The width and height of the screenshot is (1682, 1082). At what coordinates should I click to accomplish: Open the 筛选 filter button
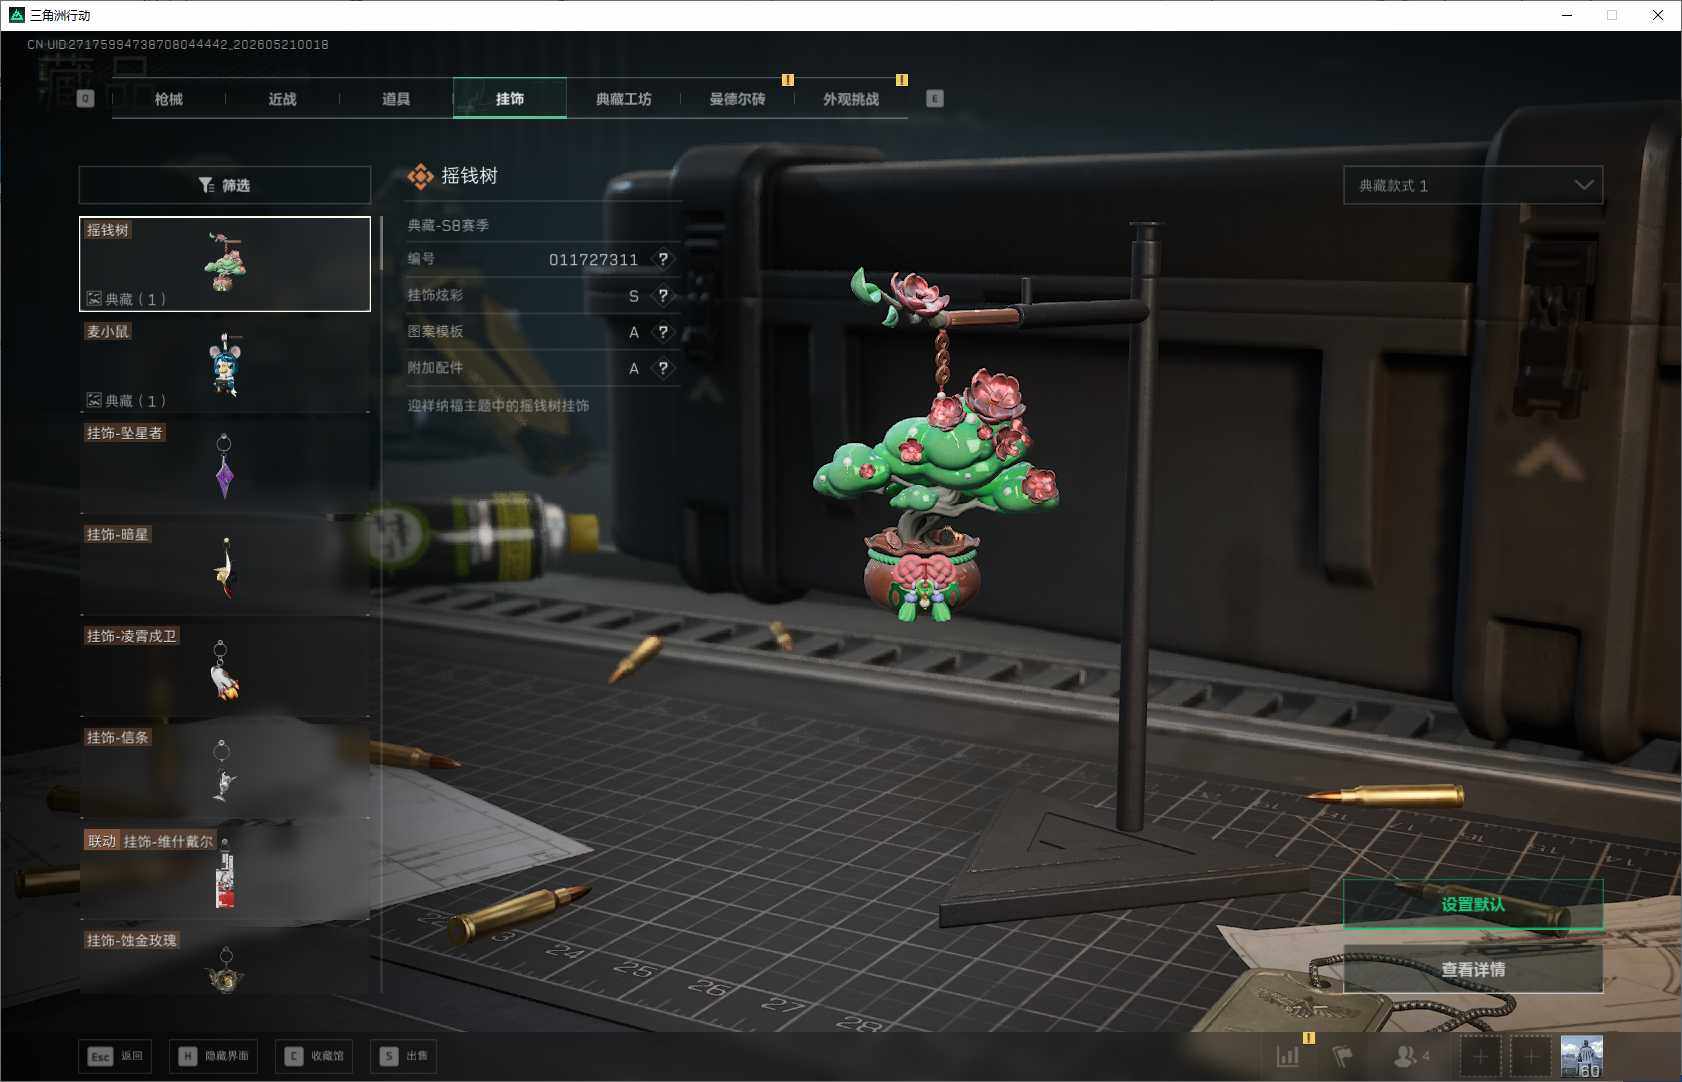(x=225, y=185)
